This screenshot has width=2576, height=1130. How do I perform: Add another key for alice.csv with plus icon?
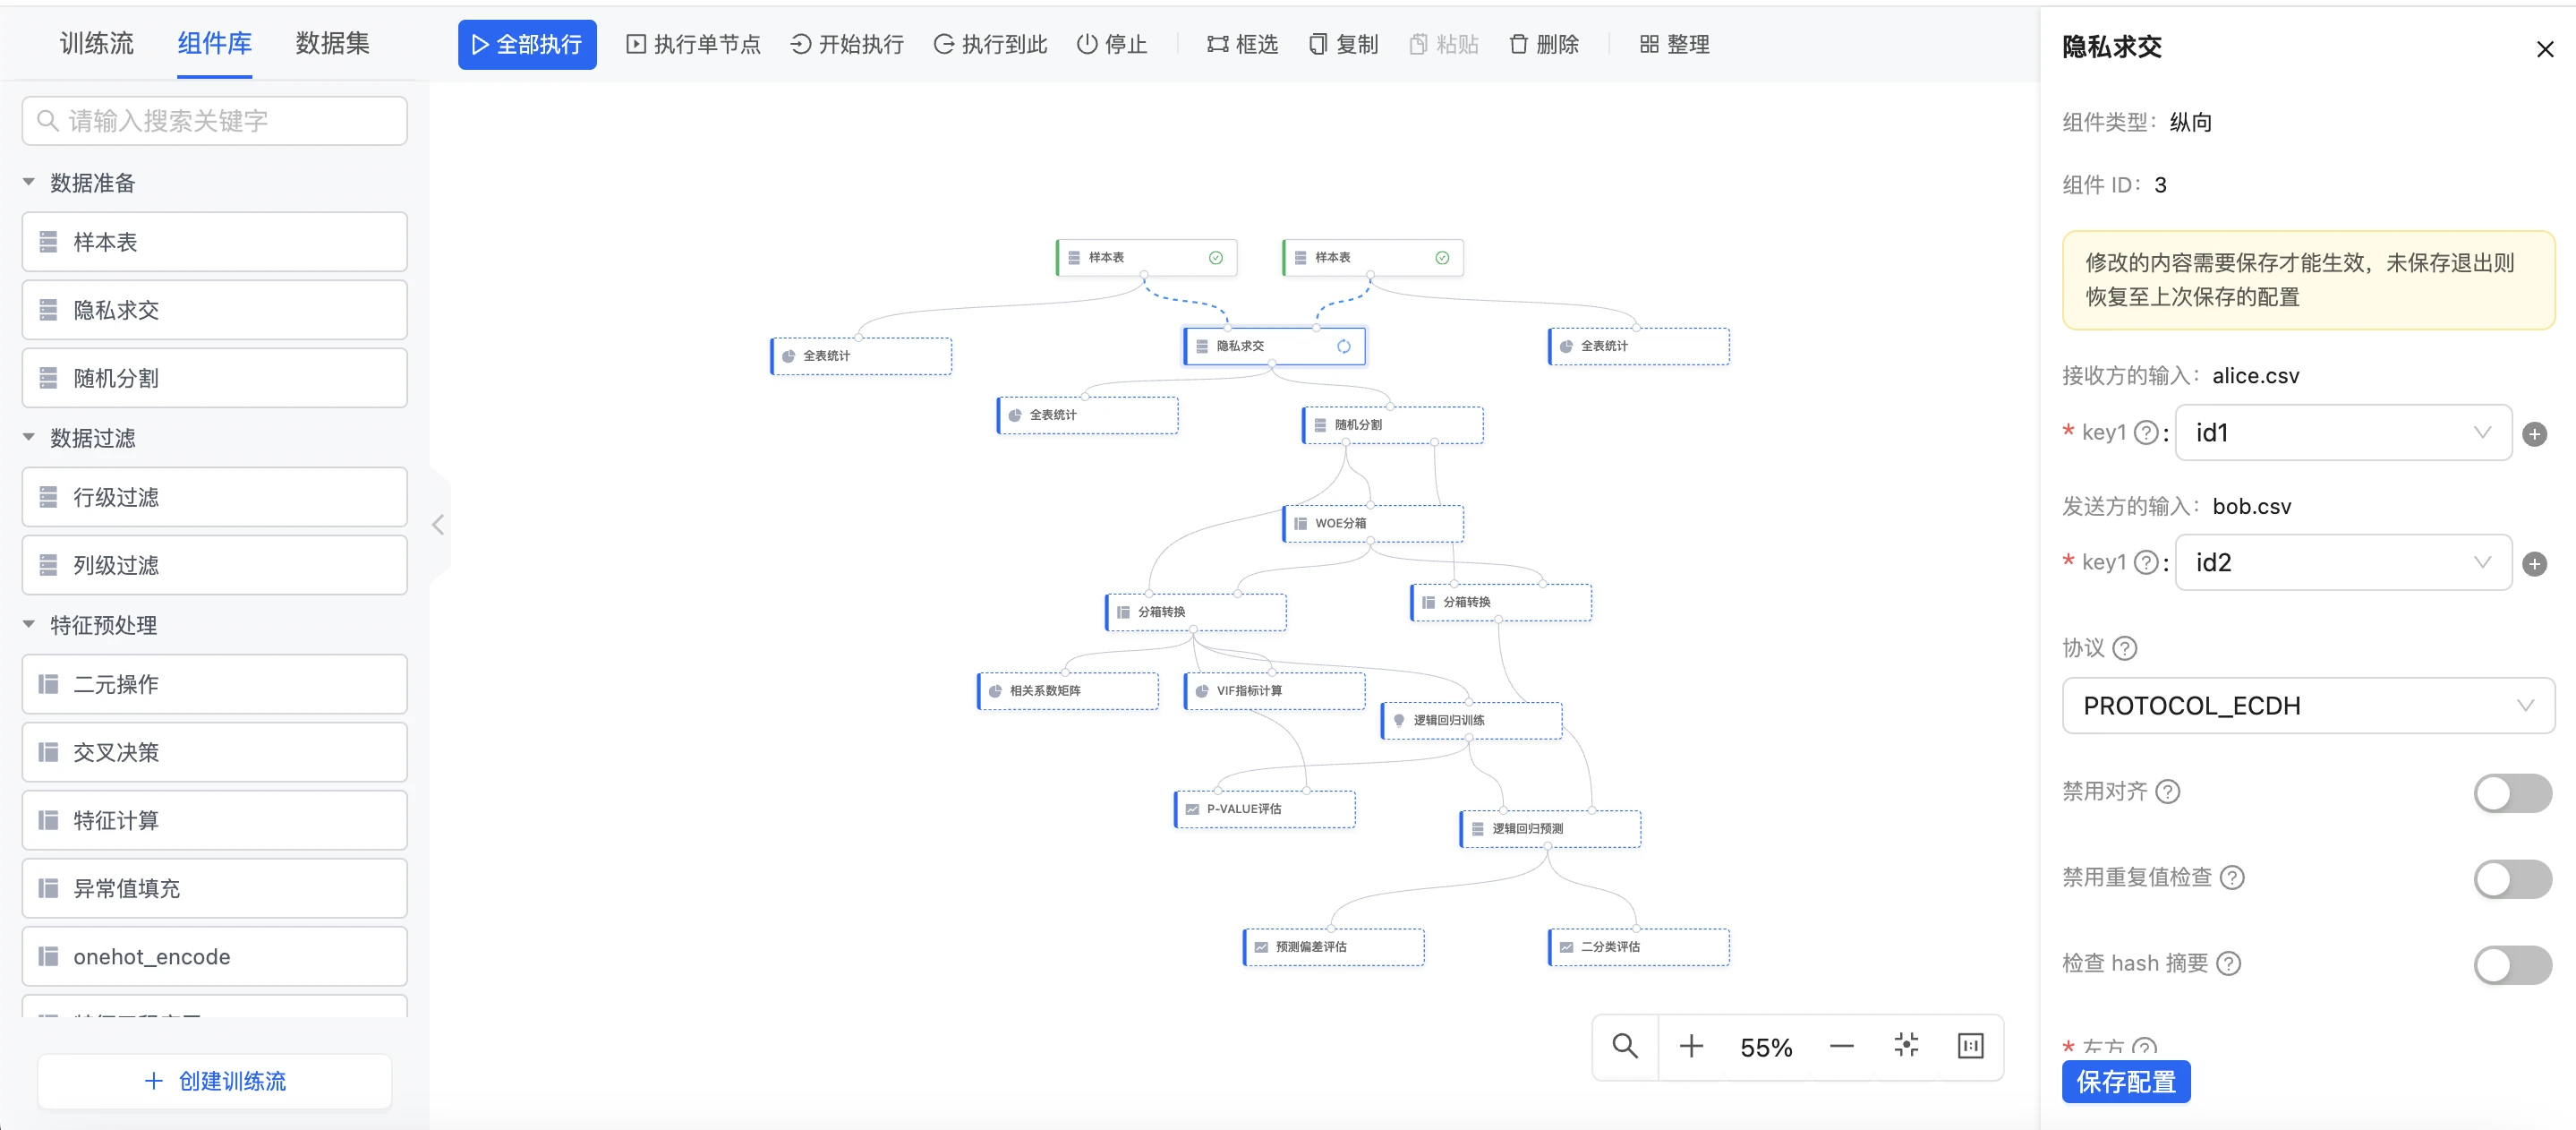click(x=2534, y=433)
